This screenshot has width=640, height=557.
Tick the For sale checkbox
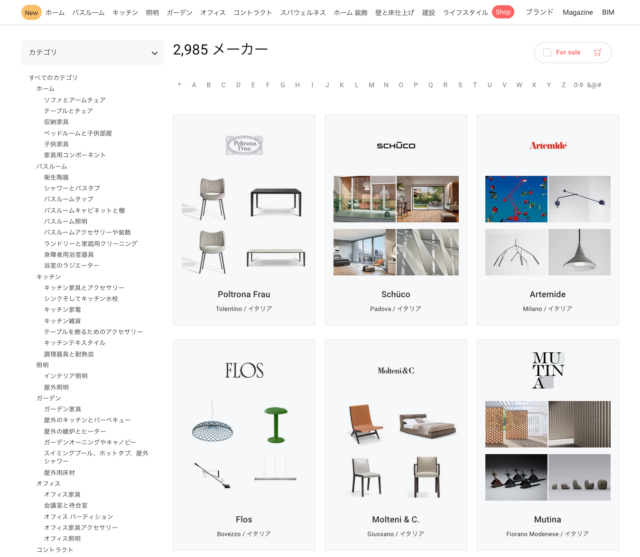click(x=547, y=52)
